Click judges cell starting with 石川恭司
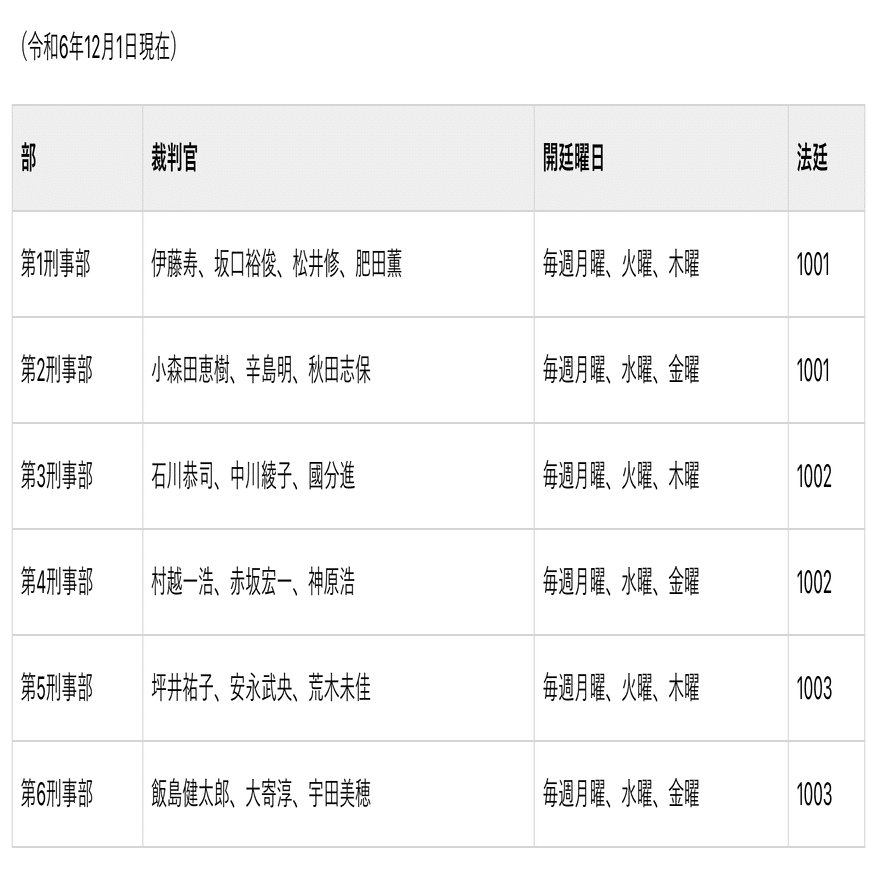The image size is (884, 884). (x=253, y=477)
